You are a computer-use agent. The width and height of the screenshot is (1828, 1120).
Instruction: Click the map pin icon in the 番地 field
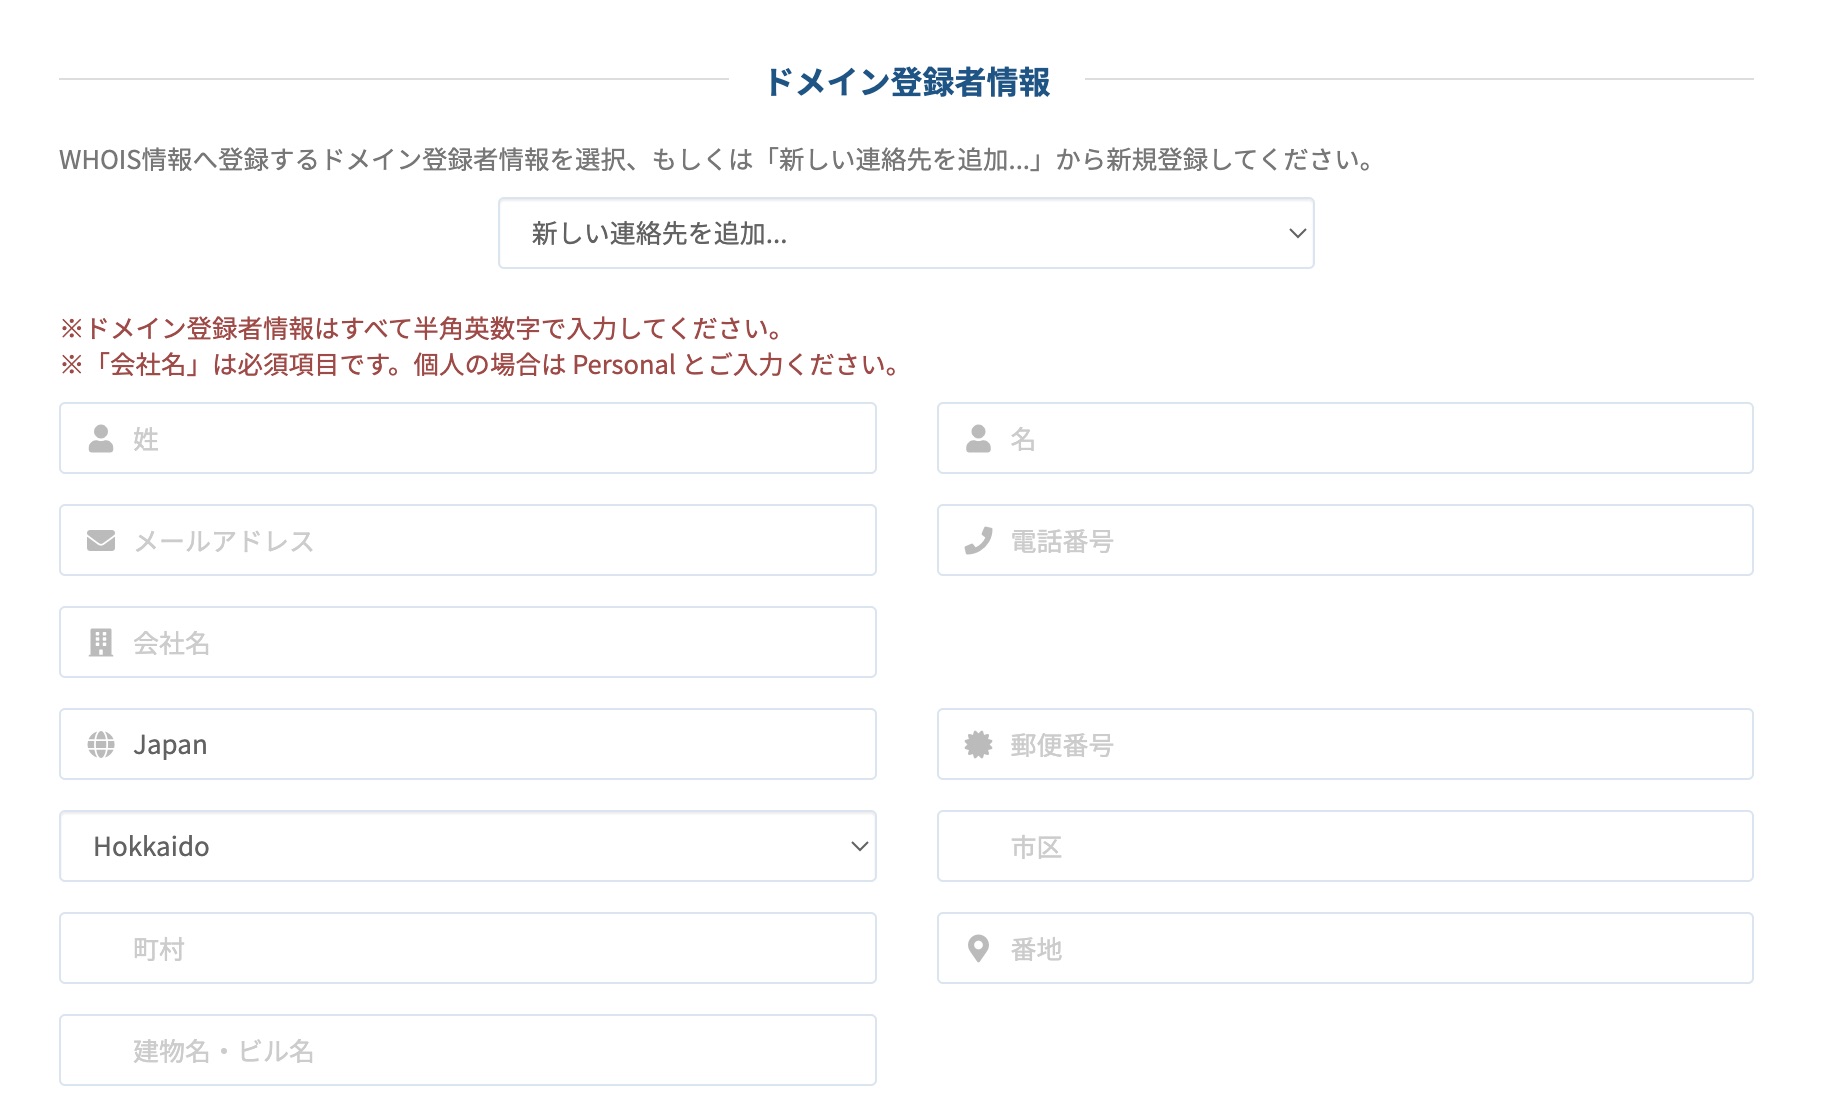(x=978, y=949)
